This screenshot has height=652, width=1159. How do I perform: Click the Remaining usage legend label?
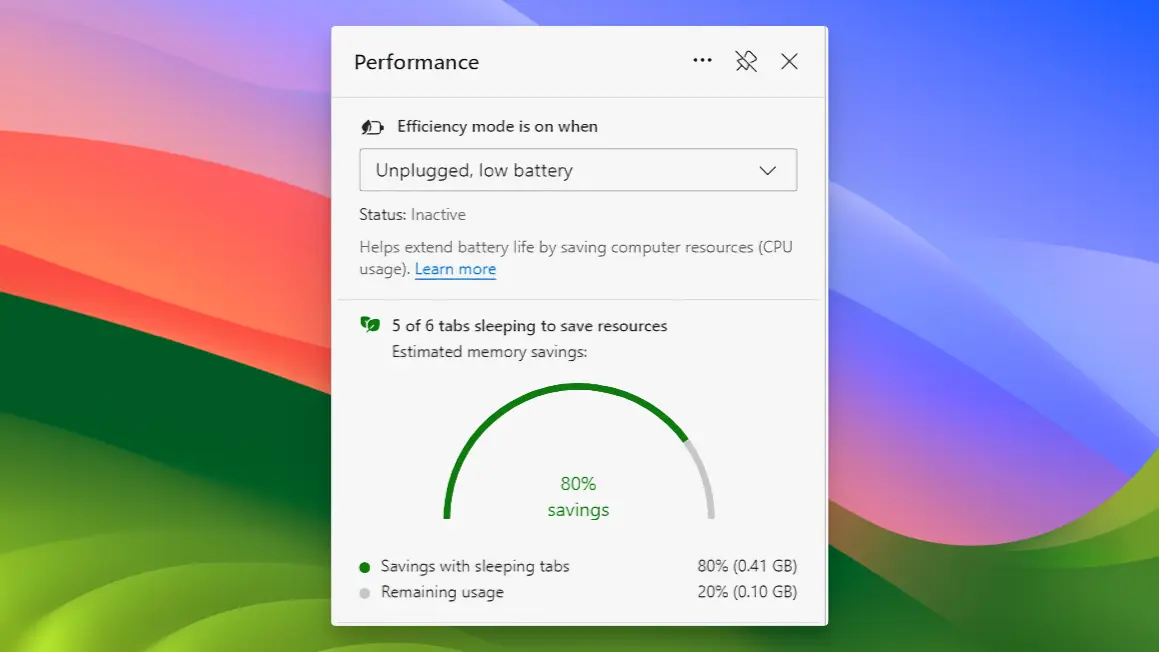(x=442, y=591)
